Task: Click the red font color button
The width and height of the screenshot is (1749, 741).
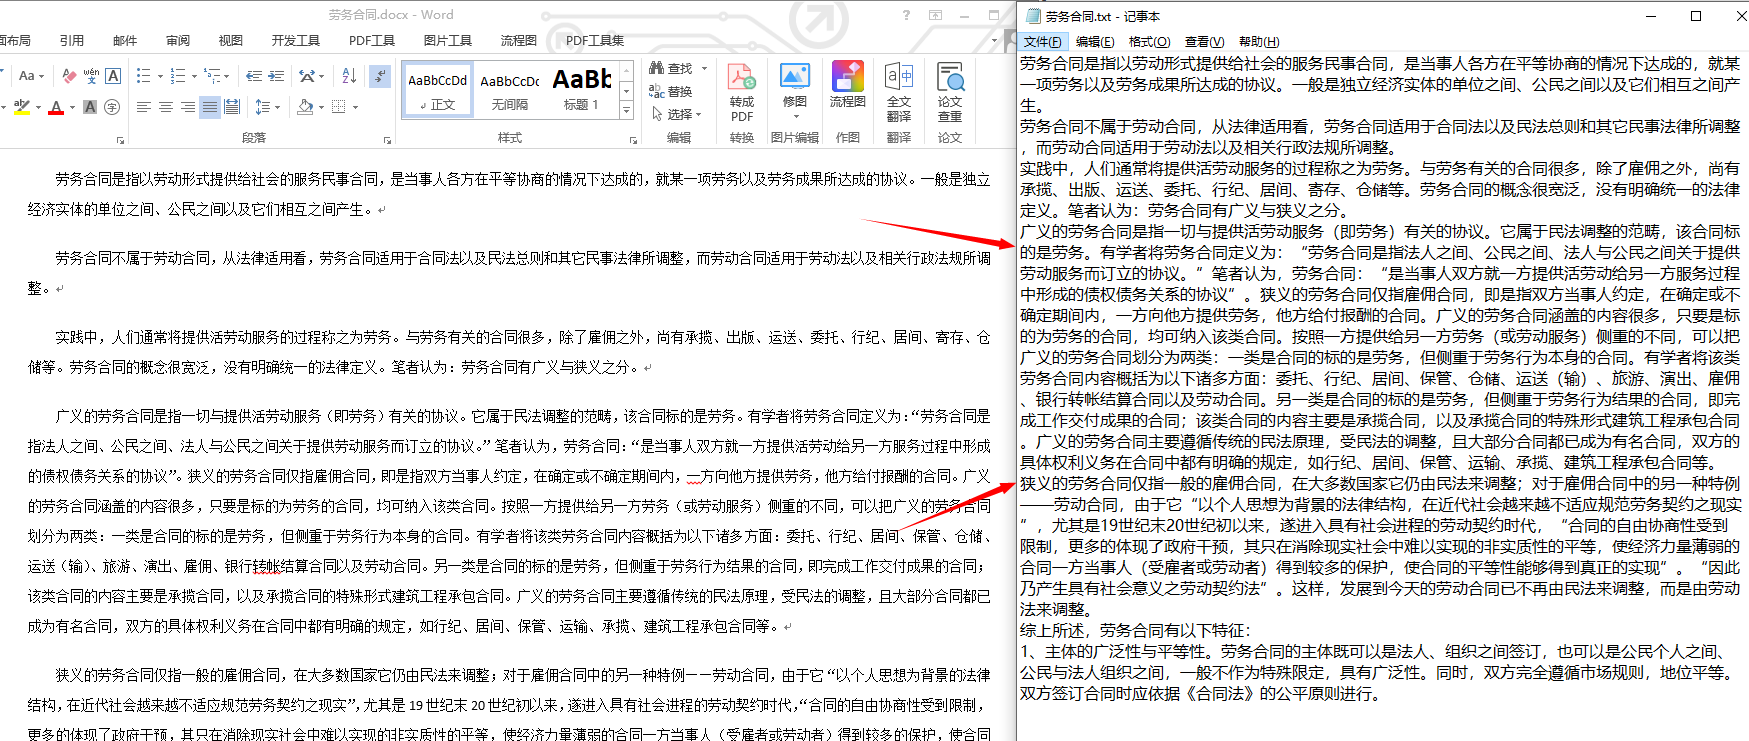Action: (x=56, y=107)
